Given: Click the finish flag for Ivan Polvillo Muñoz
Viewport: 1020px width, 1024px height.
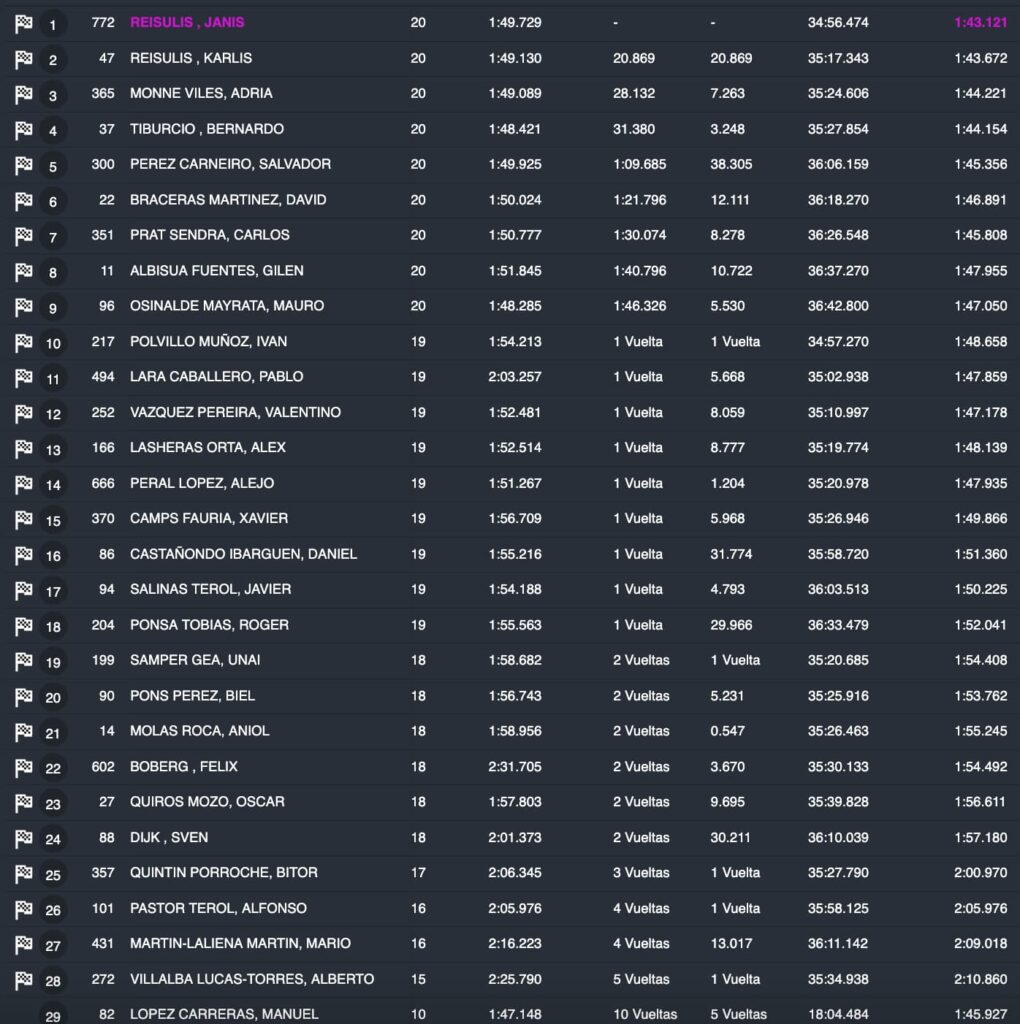Looking at the screenshot, I should (23, 343).
